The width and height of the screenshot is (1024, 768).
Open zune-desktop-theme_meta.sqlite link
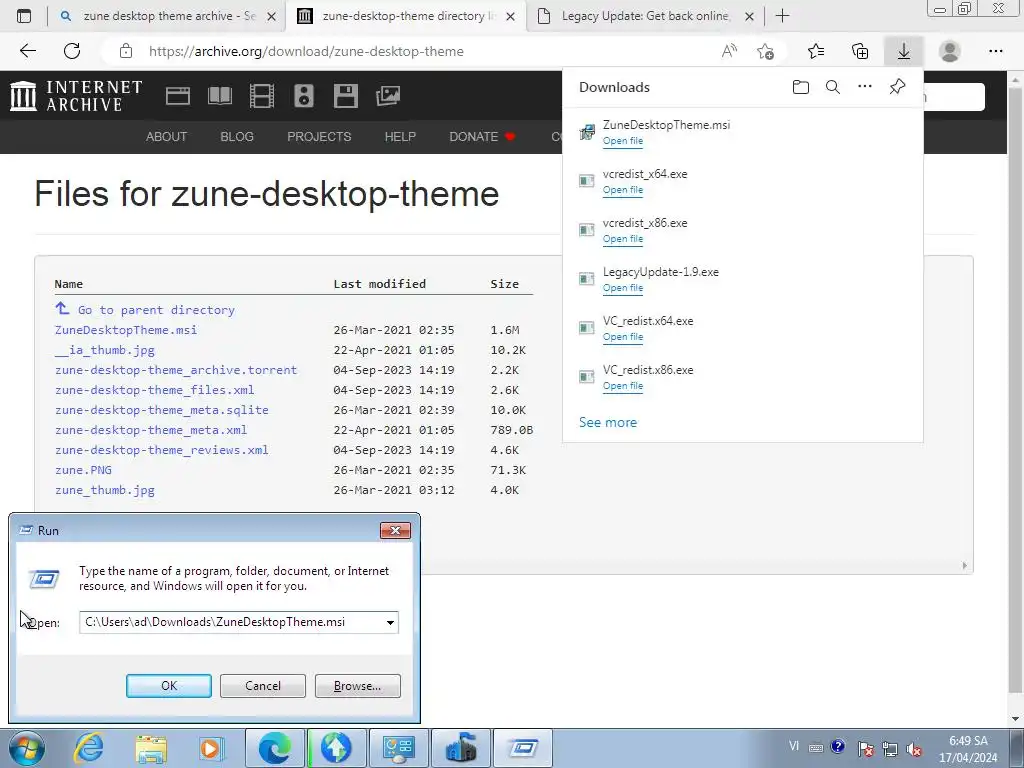[x=161, y=409]
